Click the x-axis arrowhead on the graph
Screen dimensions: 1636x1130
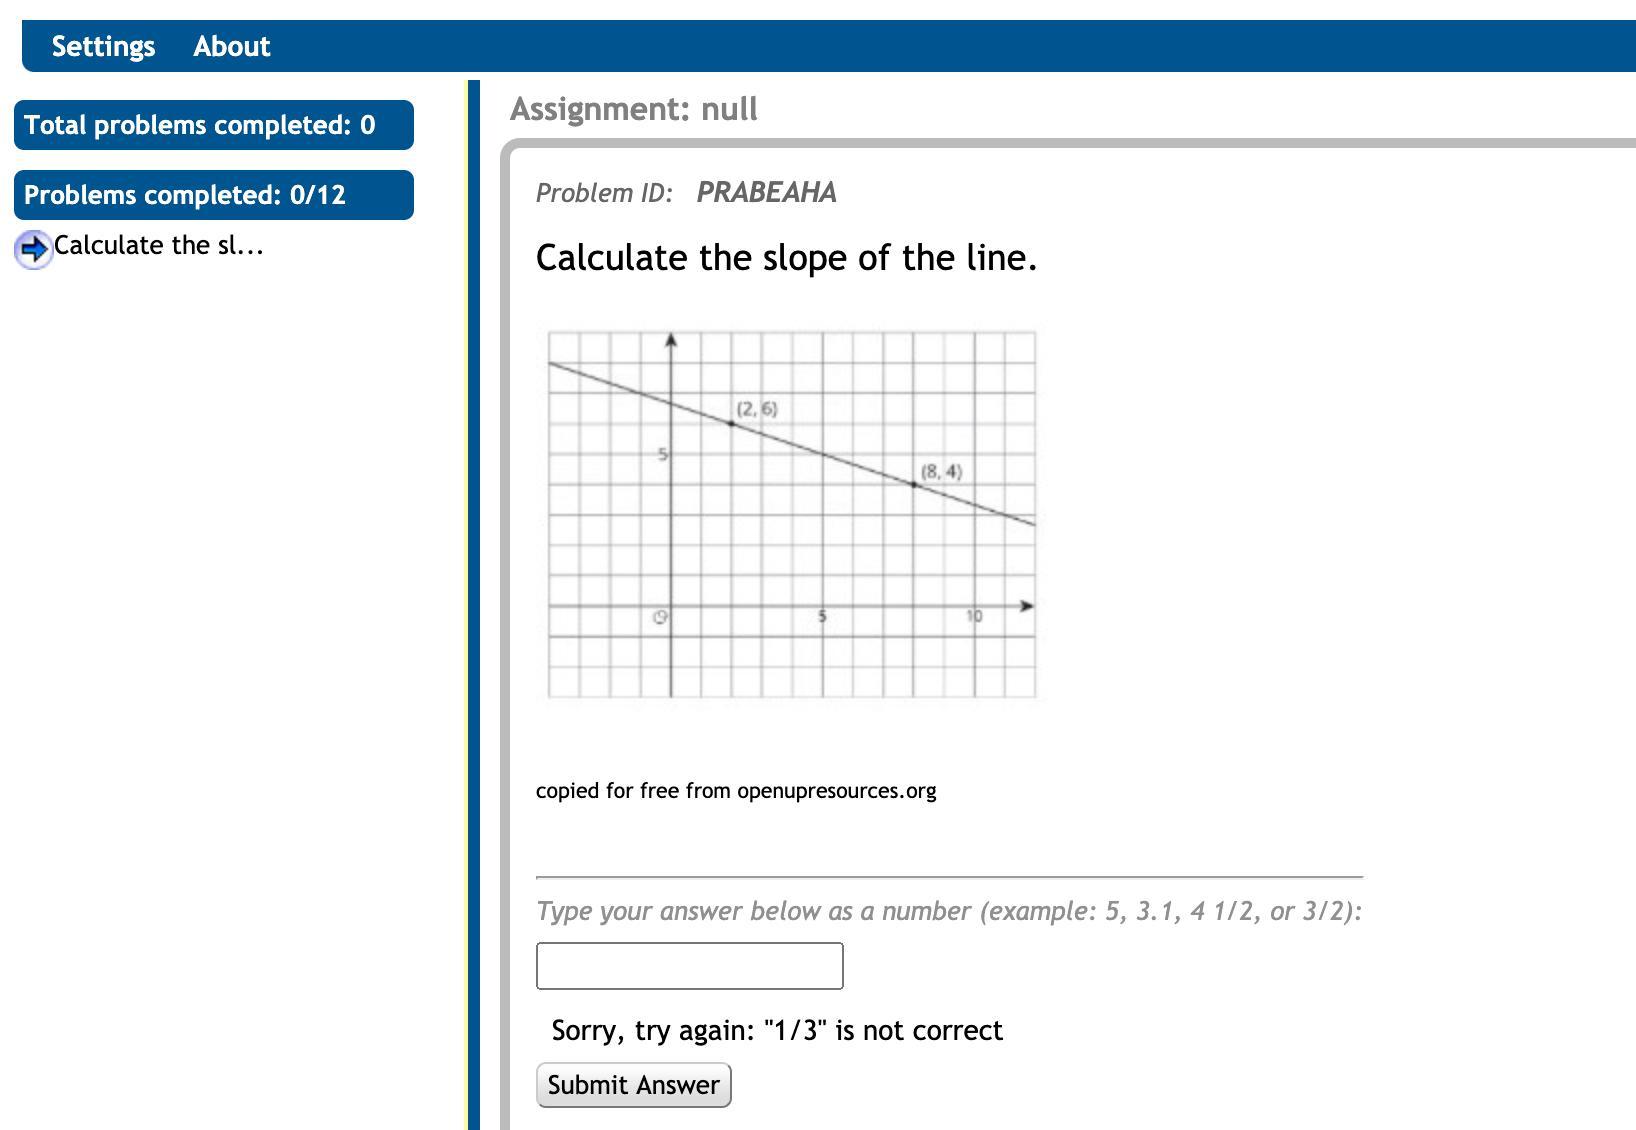pyautogui.click(x=1026, y=606)
